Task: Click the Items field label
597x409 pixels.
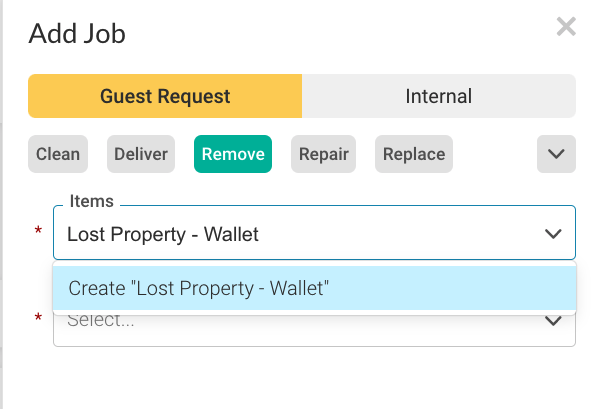Action: (91, 201)
